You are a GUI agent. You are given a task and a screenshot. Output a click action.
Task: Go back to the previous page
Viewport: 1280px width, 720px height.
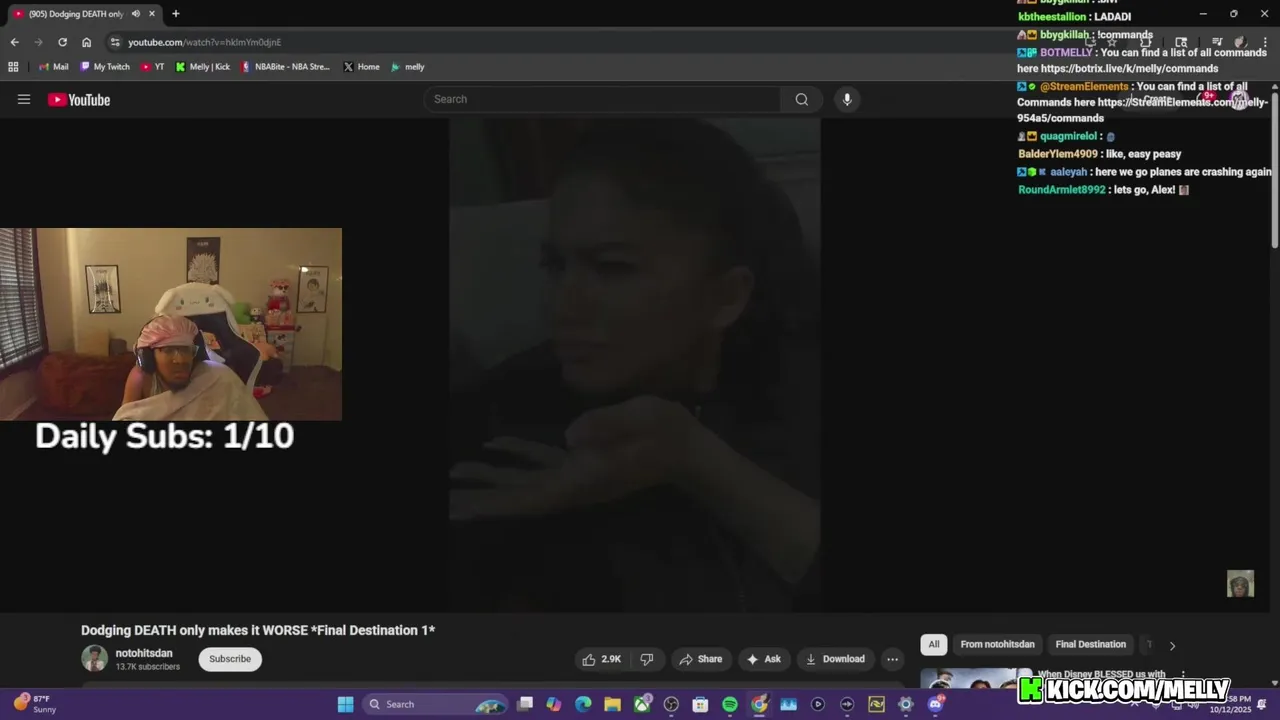14,42
